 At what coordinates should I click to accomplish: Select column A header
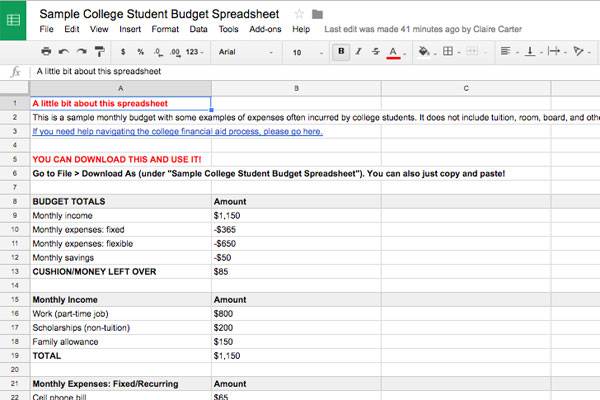[x=121, y=88]
